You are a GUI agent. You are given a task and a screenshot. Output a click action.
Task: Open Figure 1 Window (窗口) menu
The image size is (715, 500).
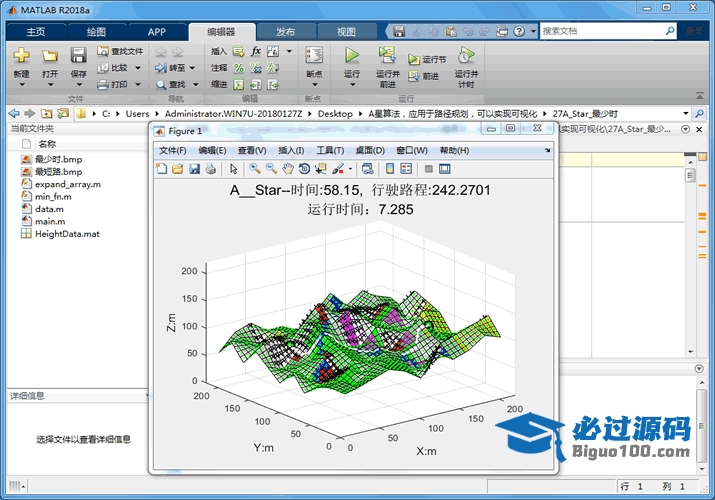(412, 150)
